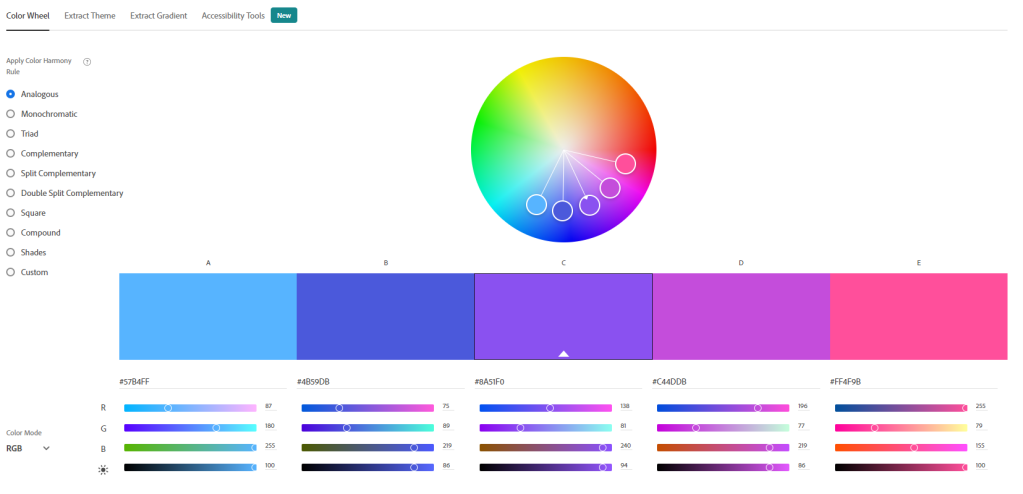Click the pink handle on the color wheel
The height and width of the screenshot is (494, 1023).
625,163
